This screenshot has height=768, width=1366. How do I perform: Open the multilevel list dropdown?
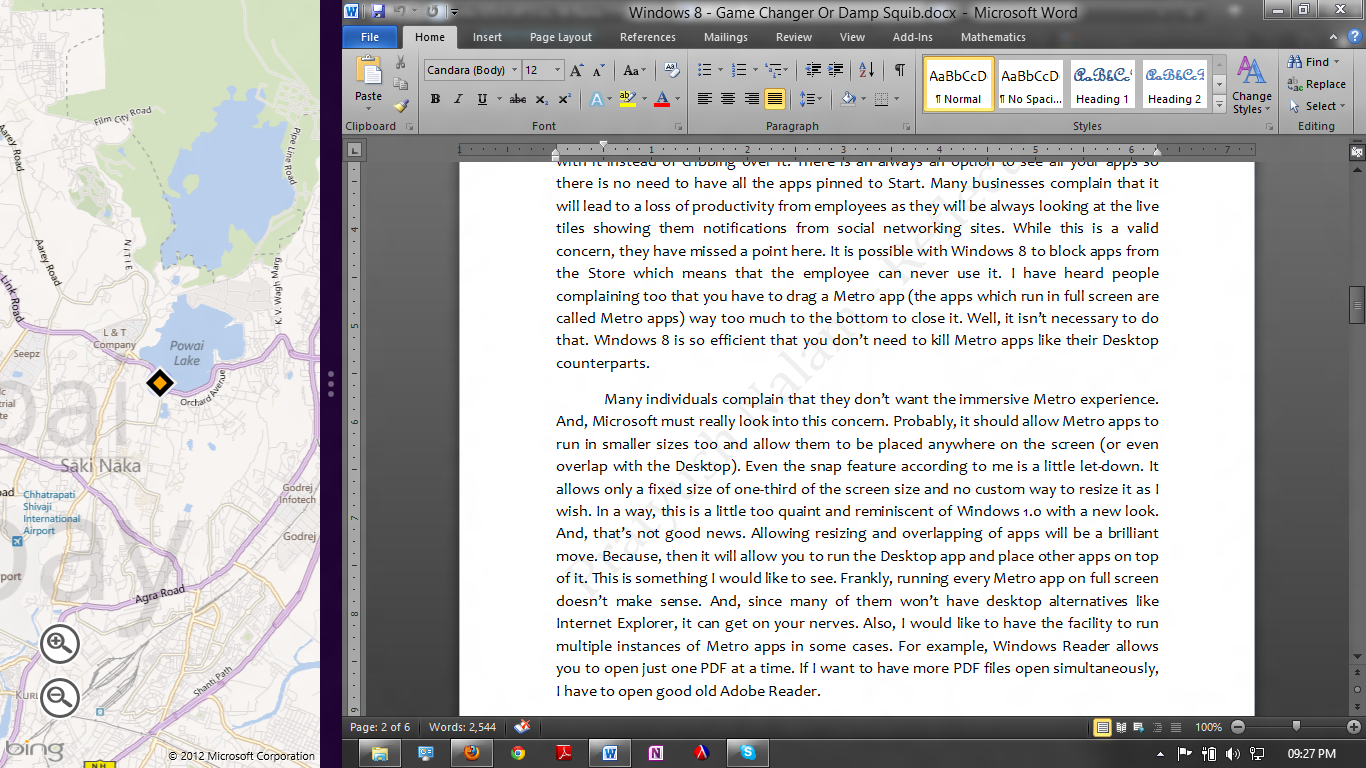(786, 70)
